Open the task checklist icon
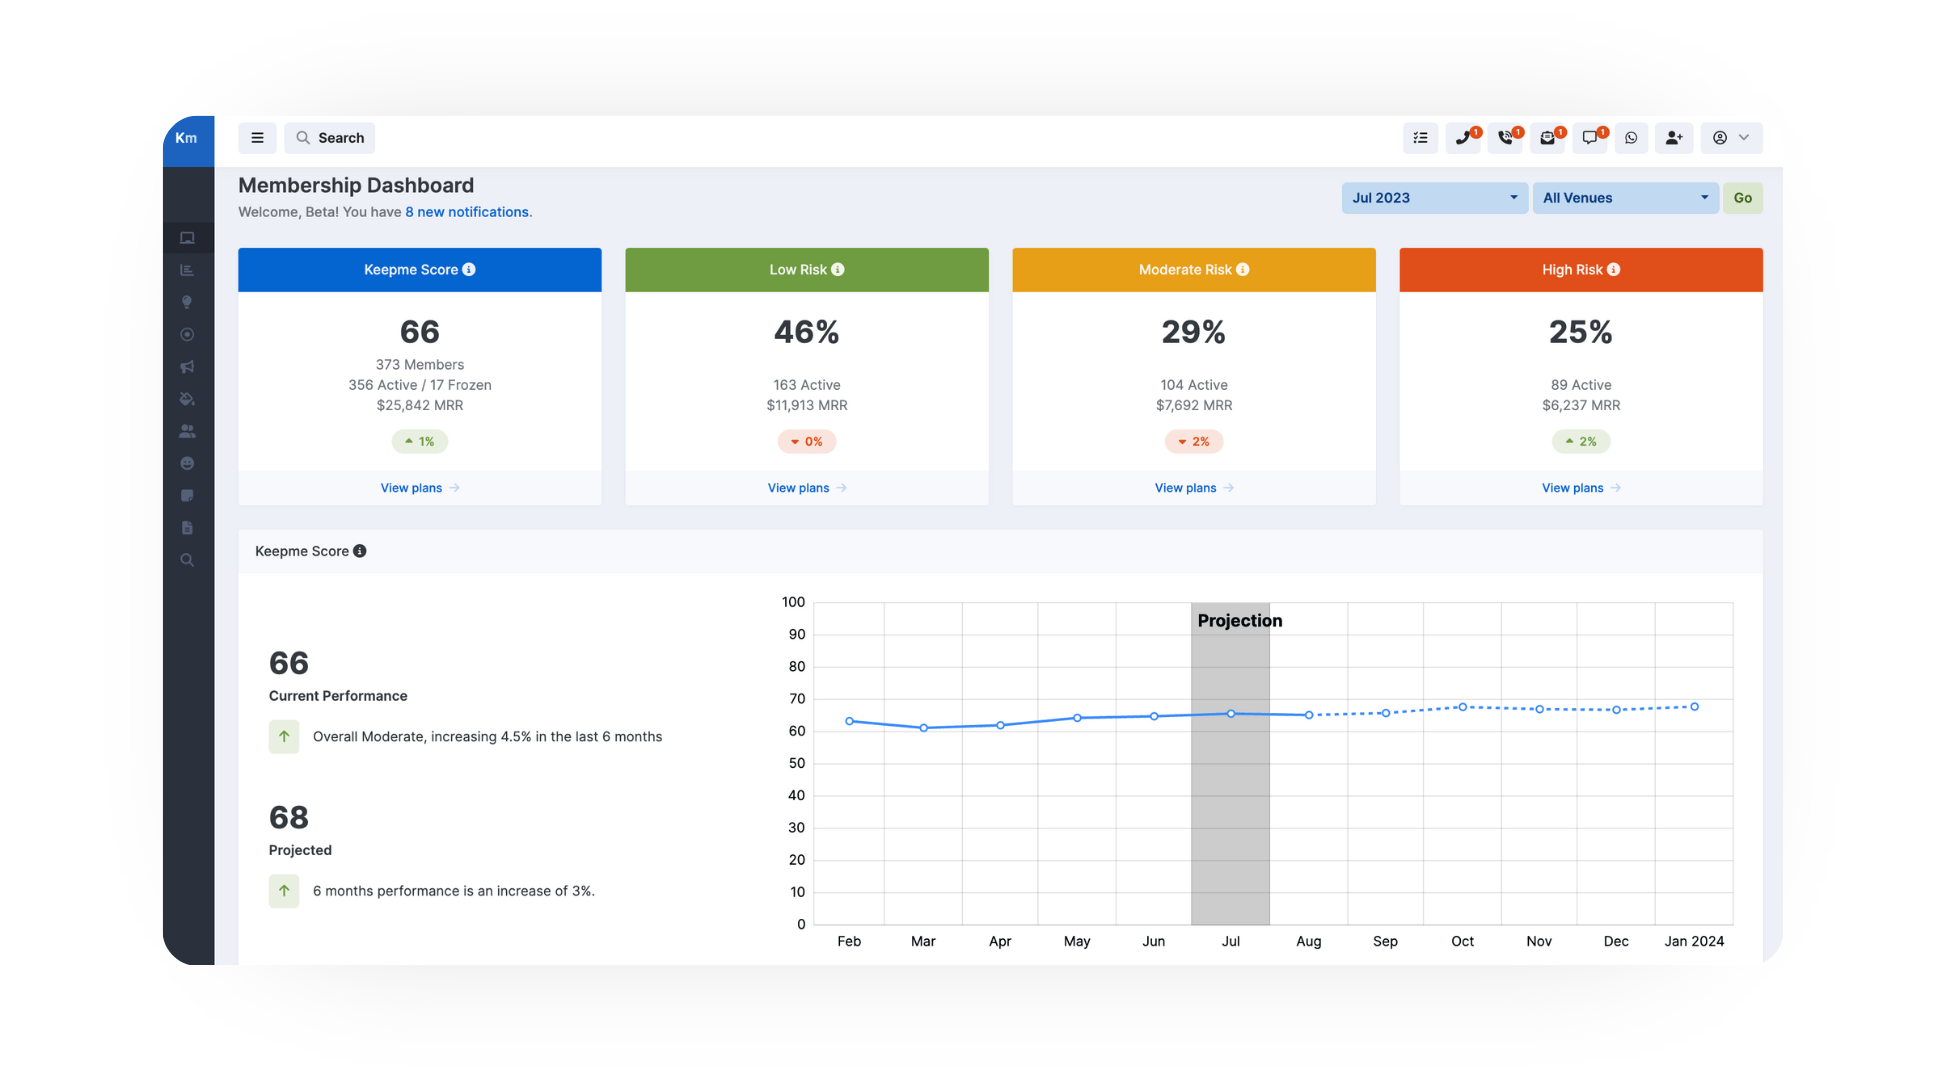This screenshot has width=1946, height=1080. pyautogui.click(x=1420, y=138)
